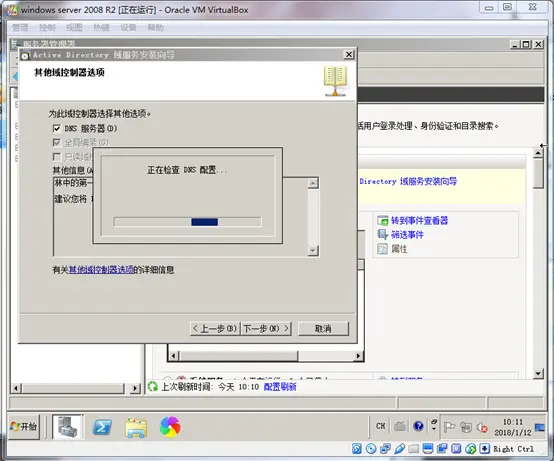Open the 视图 menu in VirtualBox

coord(74,28)
